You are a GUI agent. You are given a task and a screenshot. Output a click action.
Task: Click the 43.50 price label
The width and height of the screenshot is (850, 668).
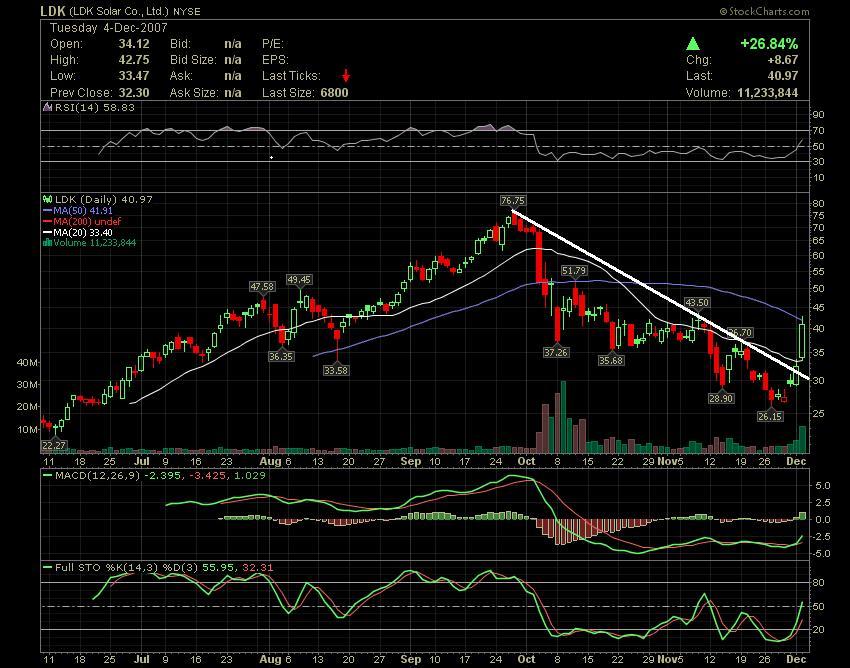pos(697,303)
